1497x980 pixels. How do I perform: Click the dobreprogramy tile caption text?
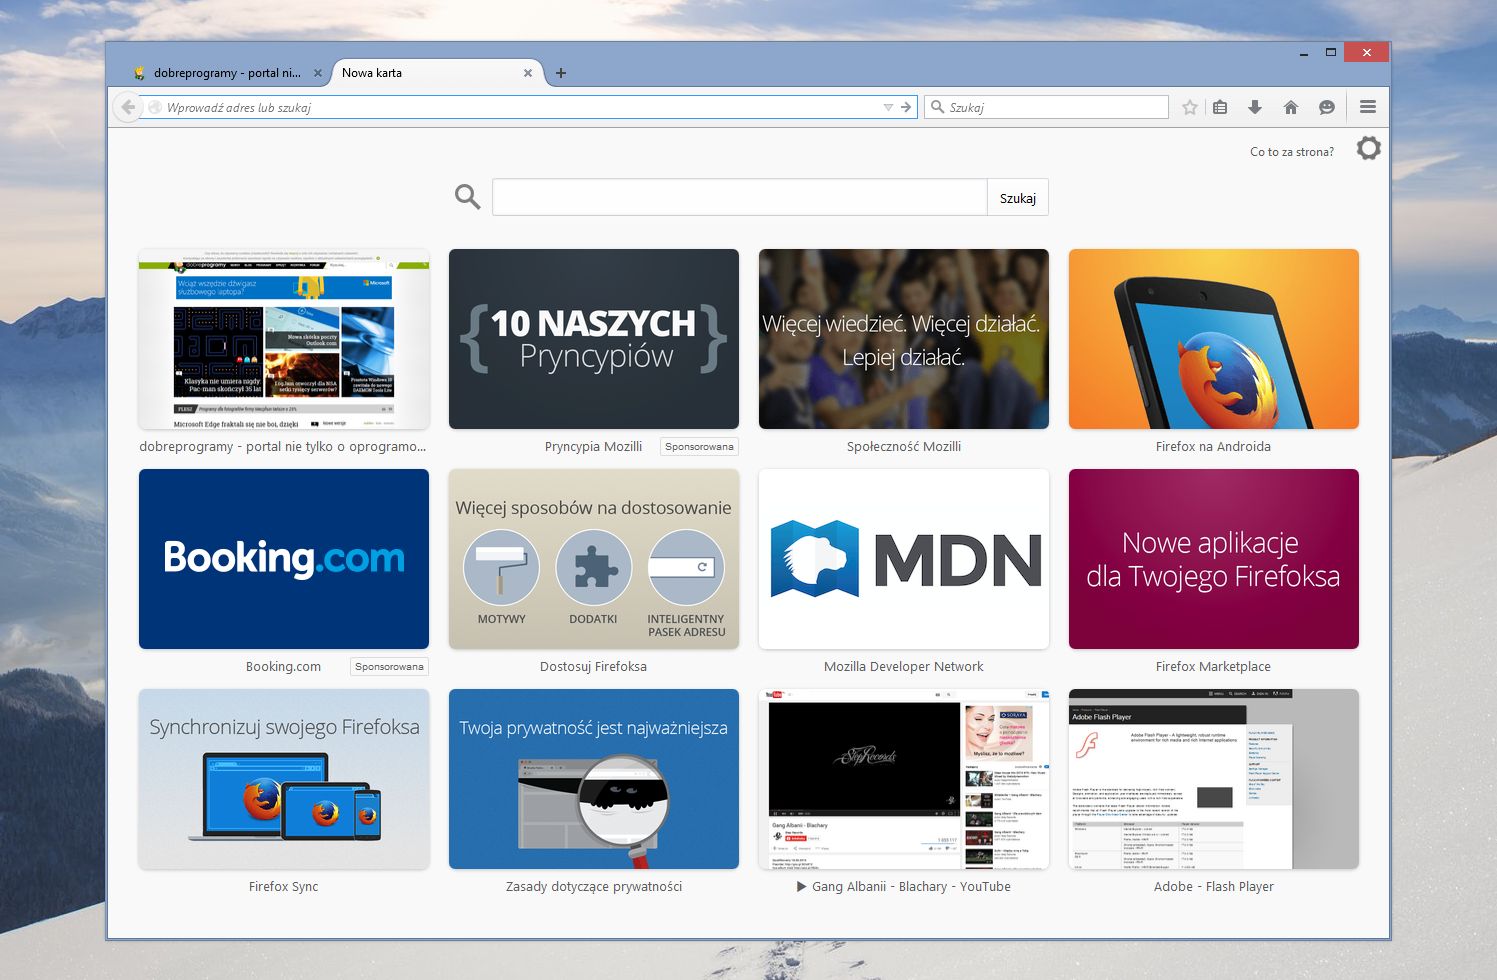point(283,447)
